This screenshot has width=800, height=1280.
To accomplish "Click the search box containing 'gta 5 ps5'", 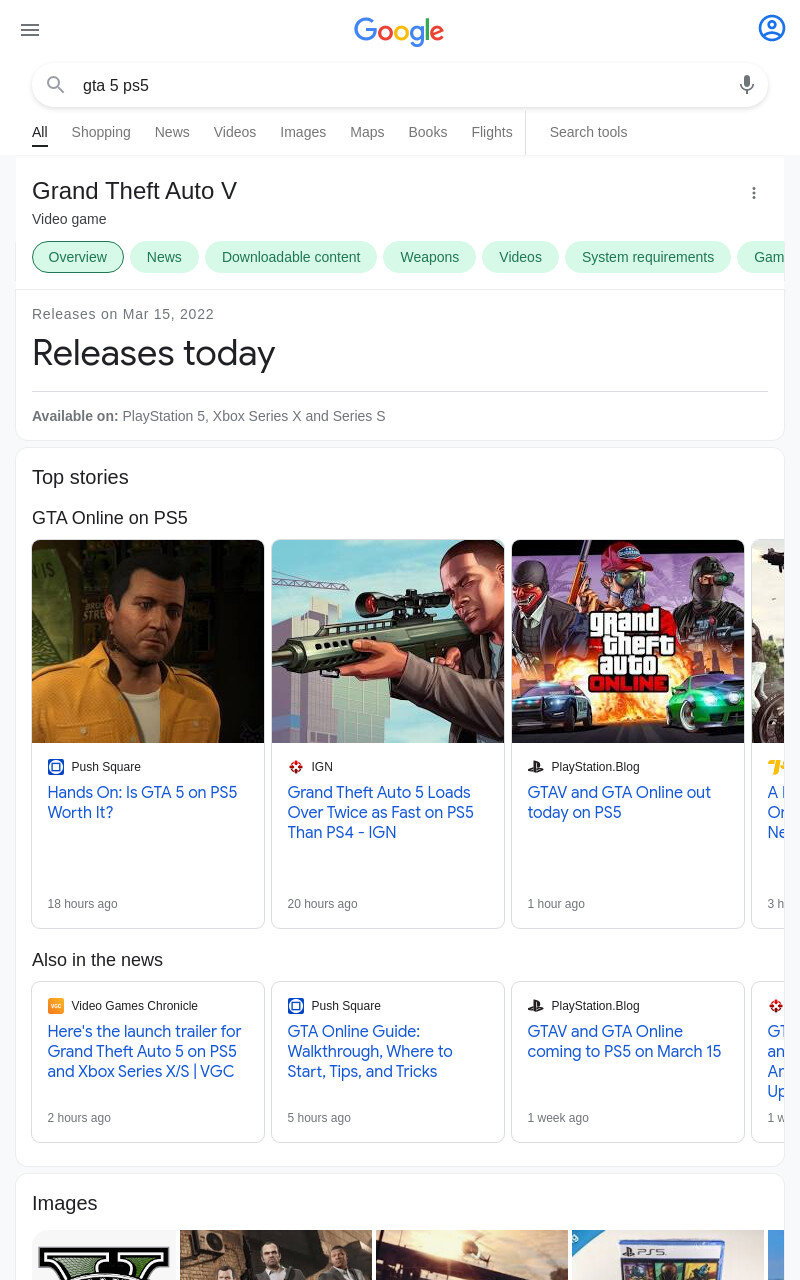I will pyautogui.click(x=400, y=85).
